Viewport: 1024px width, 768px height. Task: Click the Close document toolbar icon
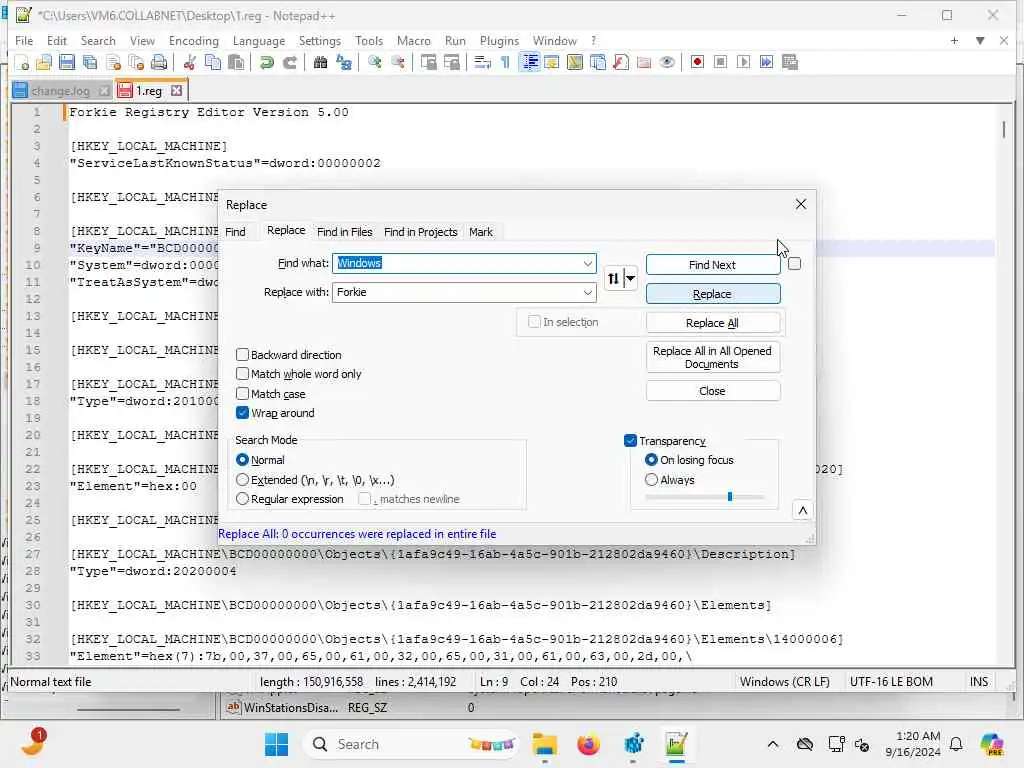114,63
